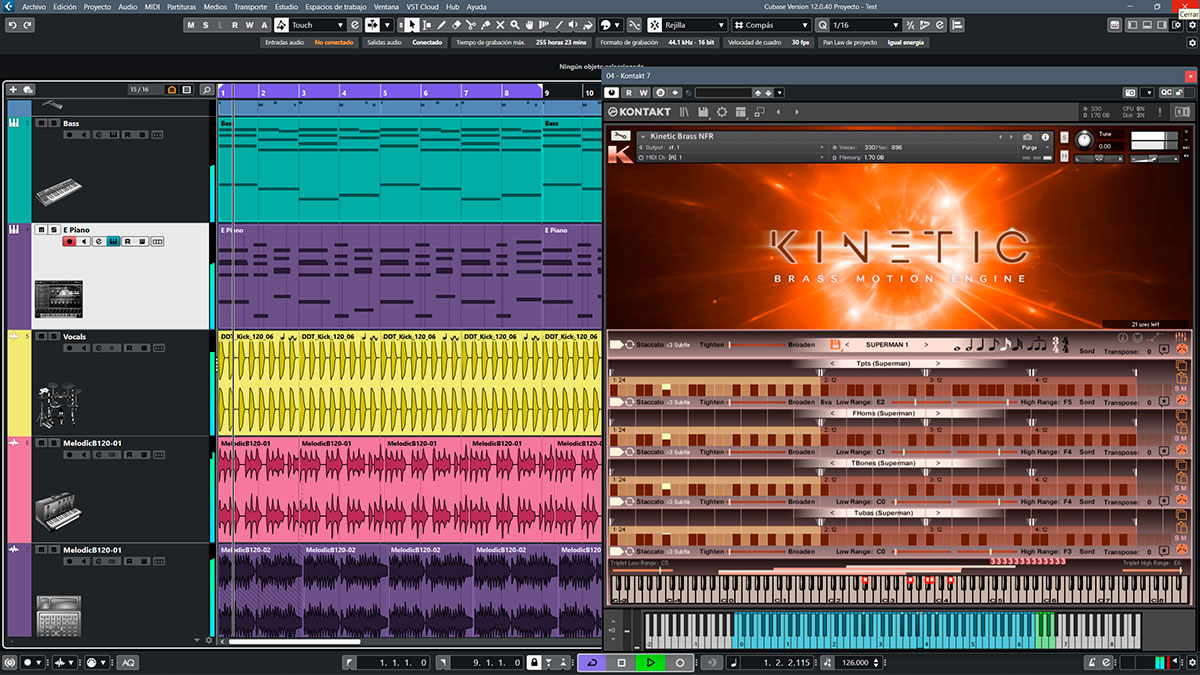This screenshot has width=1200, height=675.
Task: Open the Transporte menu
Action: coord(250,6)
